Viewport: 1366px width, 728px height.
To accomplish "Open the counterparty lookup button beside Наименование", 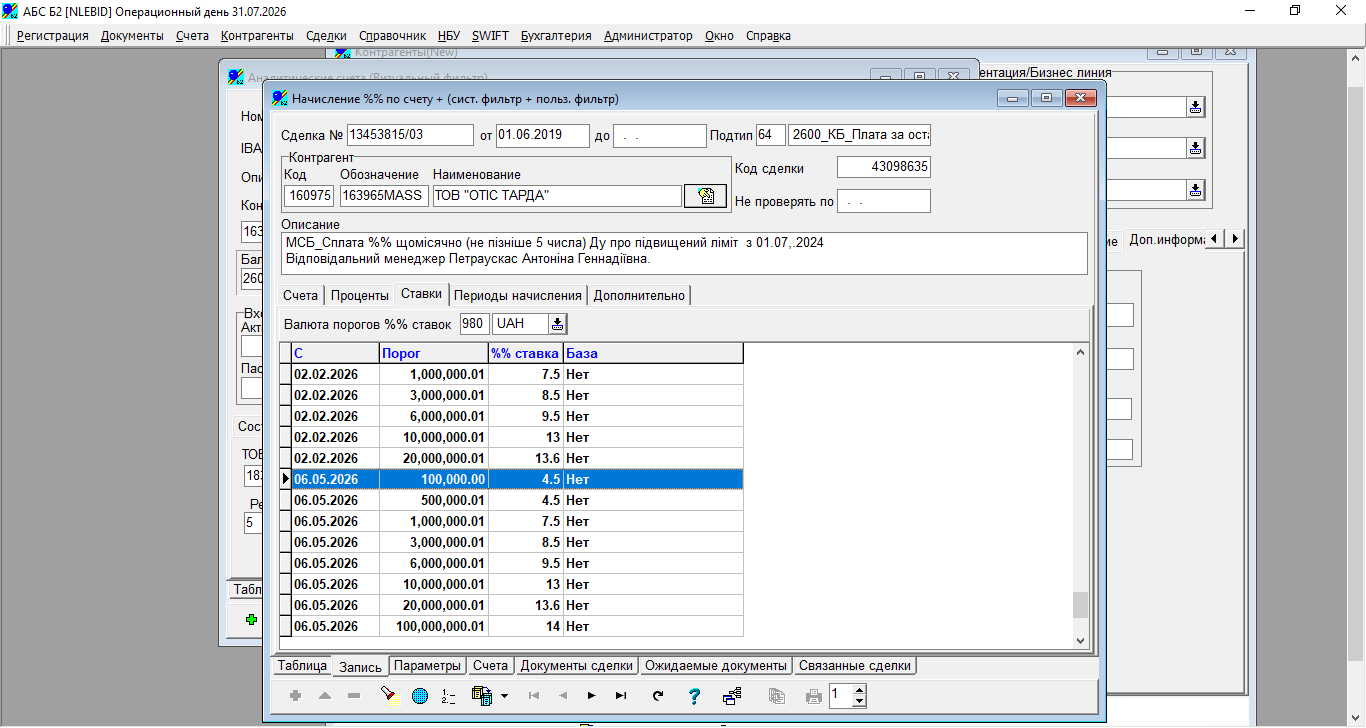I will point(705,196).
